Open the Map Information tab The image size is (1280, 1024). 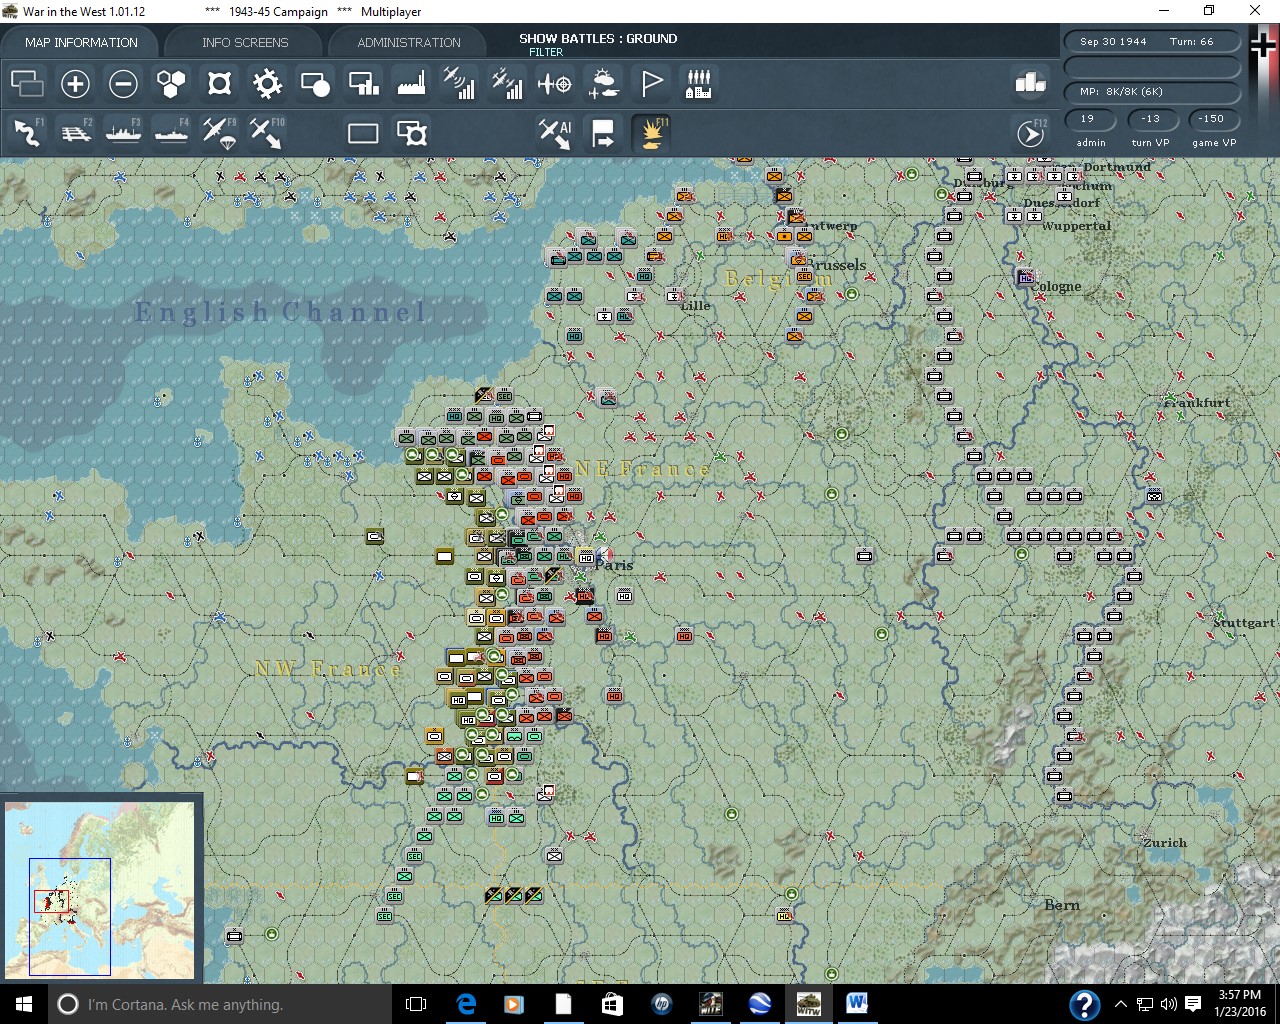tap(81, 42)
